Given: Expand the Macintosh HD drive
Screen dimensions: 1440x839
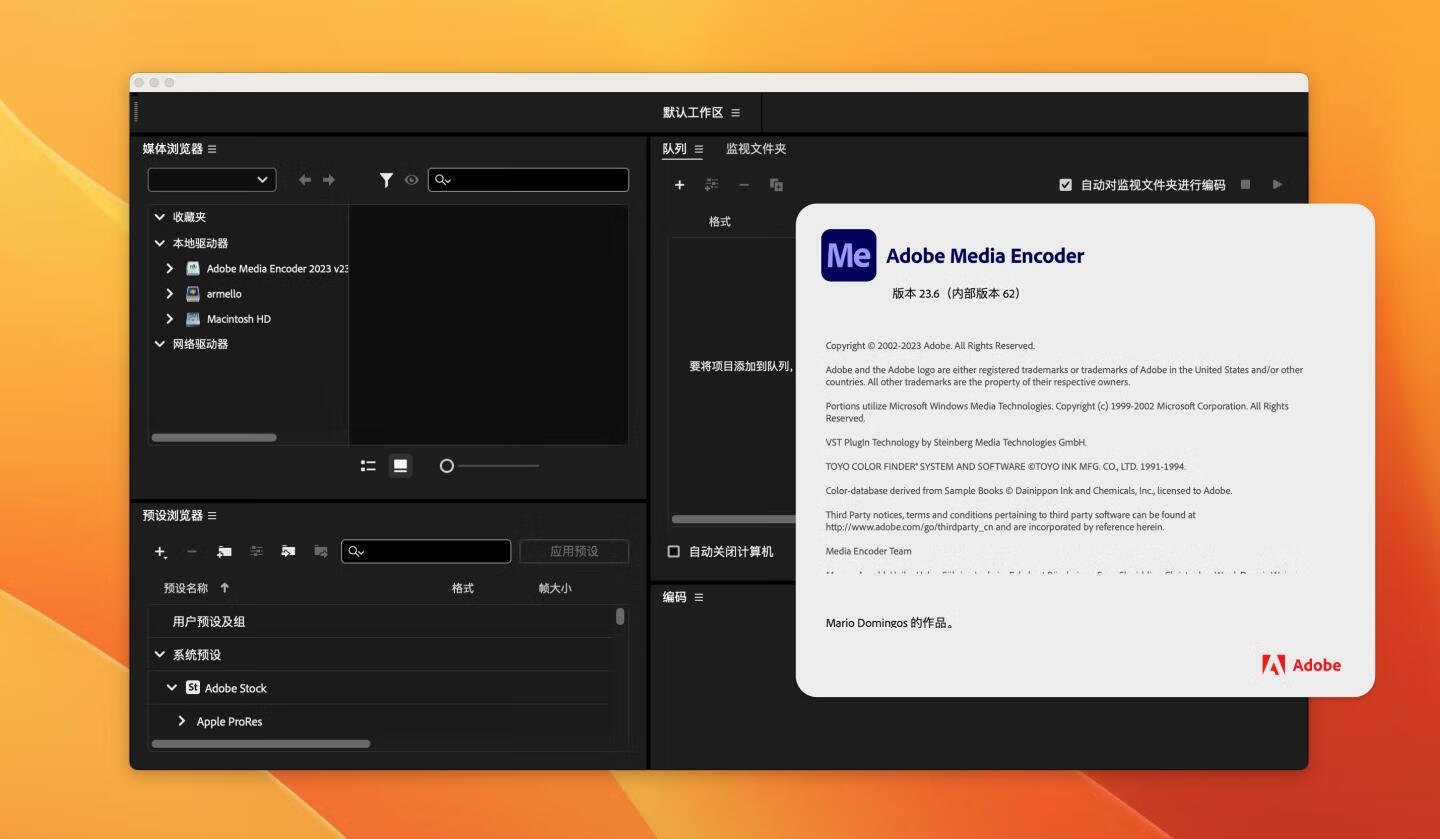Looking at the screenshot, I should click(170, 319).
